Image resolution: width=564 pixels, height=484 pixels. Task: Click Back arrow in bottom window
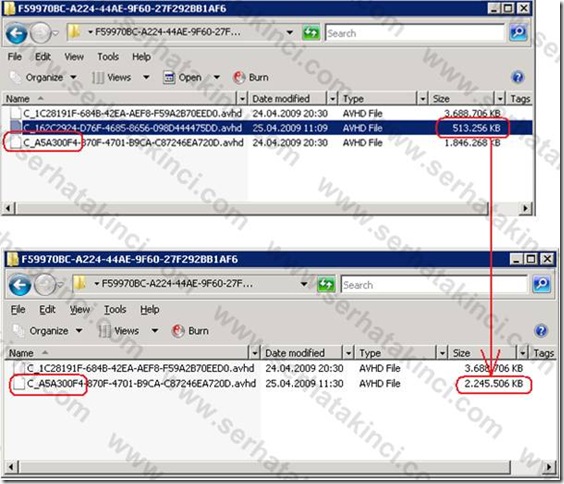click(x=19, y=285)
